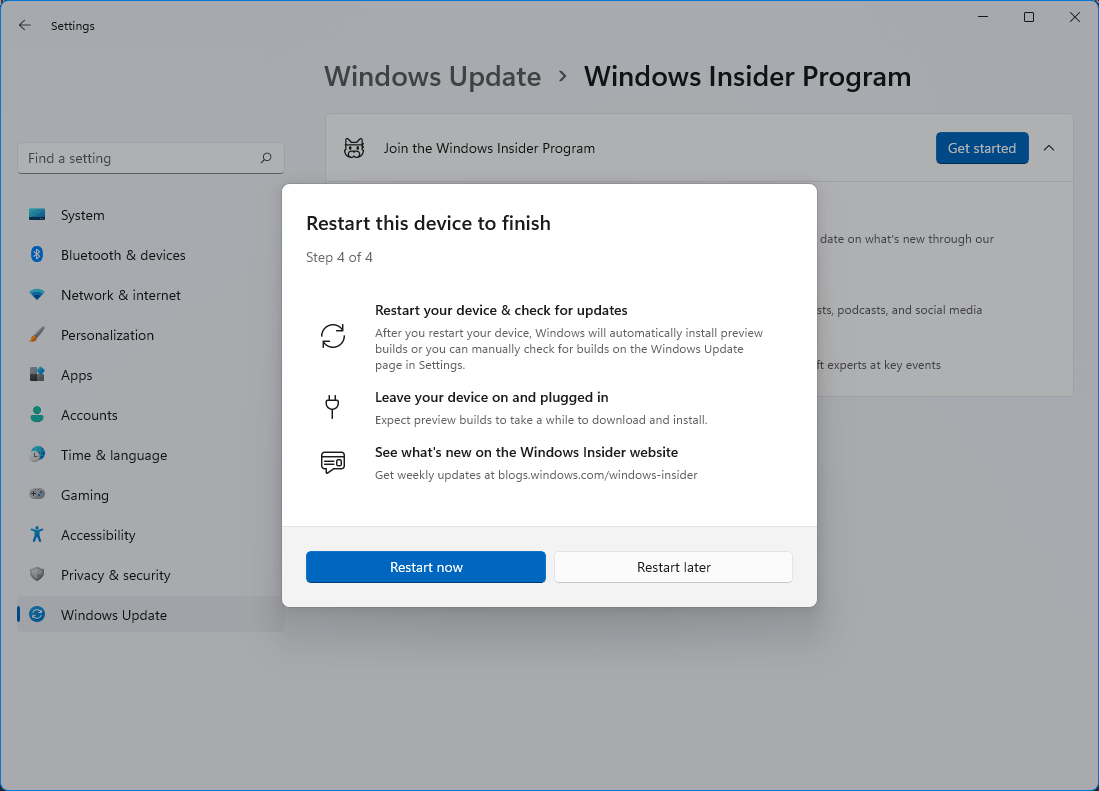Click the Accounts person icon
The width and height of the screenshot is (1099, 791).
37,415
